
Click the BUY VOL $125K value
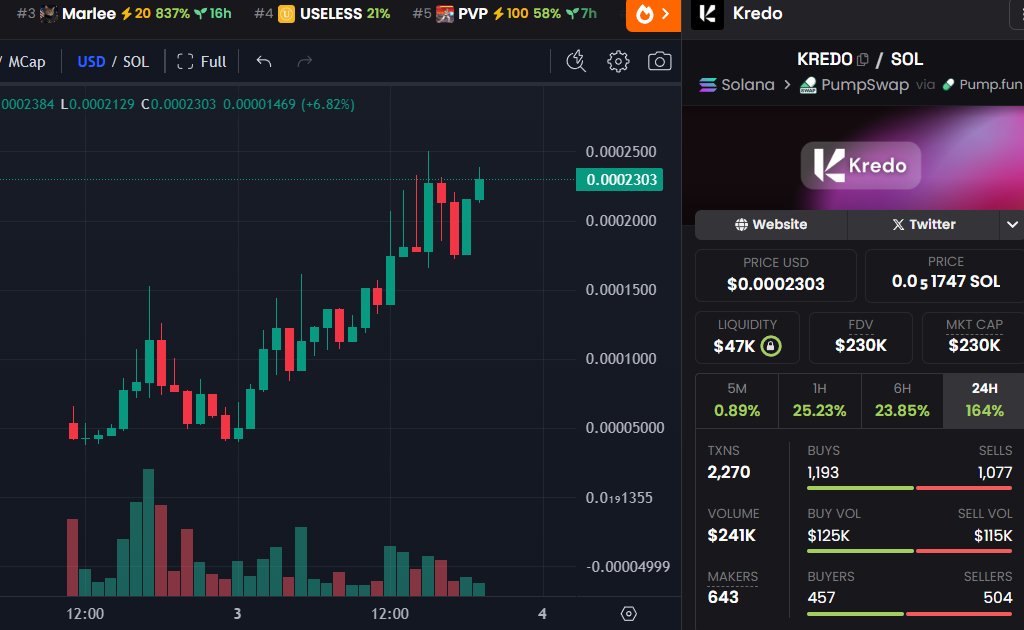tap(828, 535)
